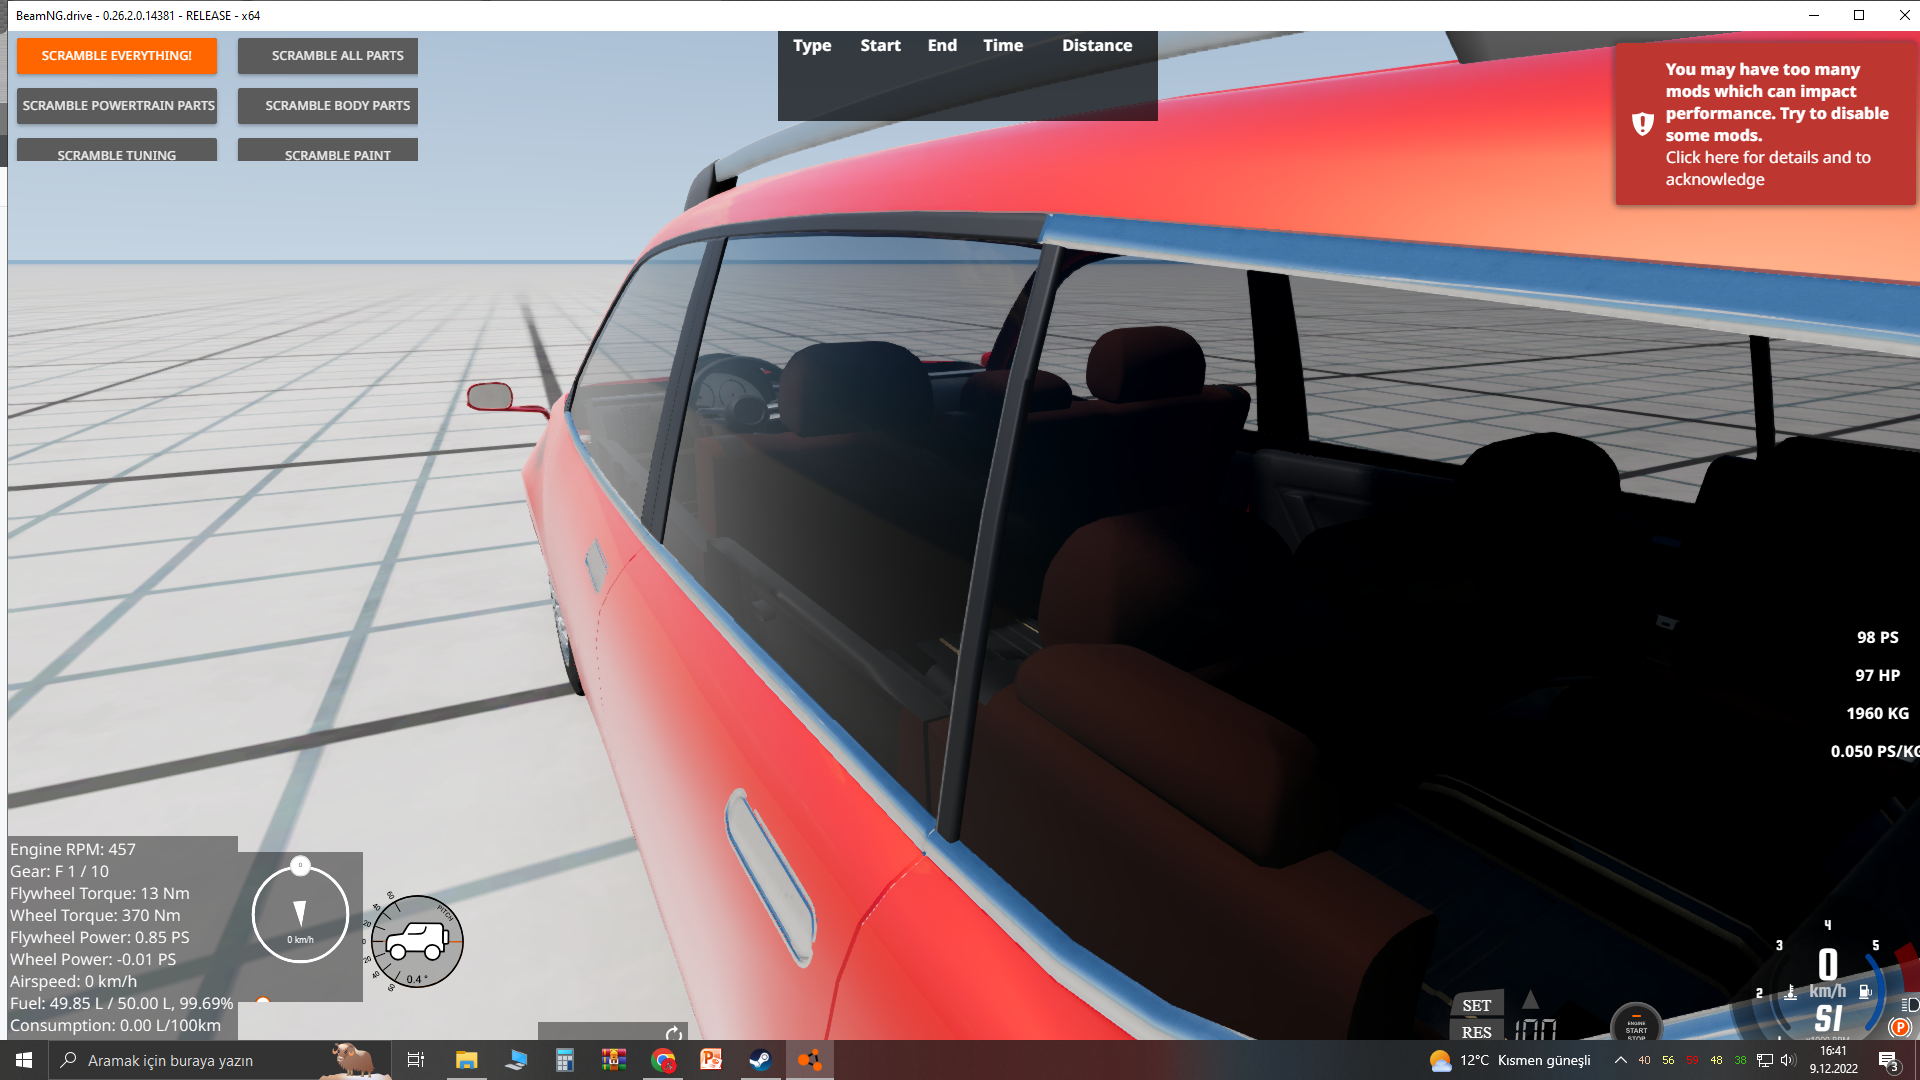This screenshot has height=1080, width=1920.
Task: Click SCRAMBLE PAINT button
Action: [328, 151]
